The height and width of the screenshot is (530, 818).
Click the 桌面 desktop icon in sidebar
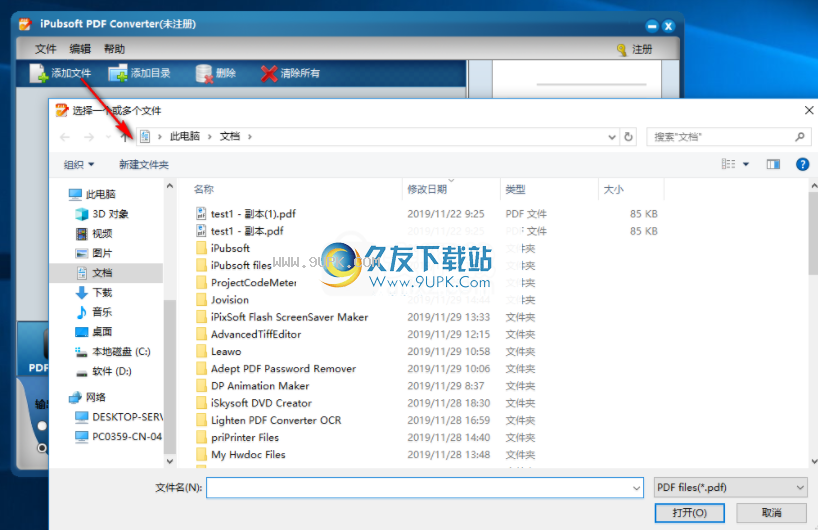[x=82, y=332]
